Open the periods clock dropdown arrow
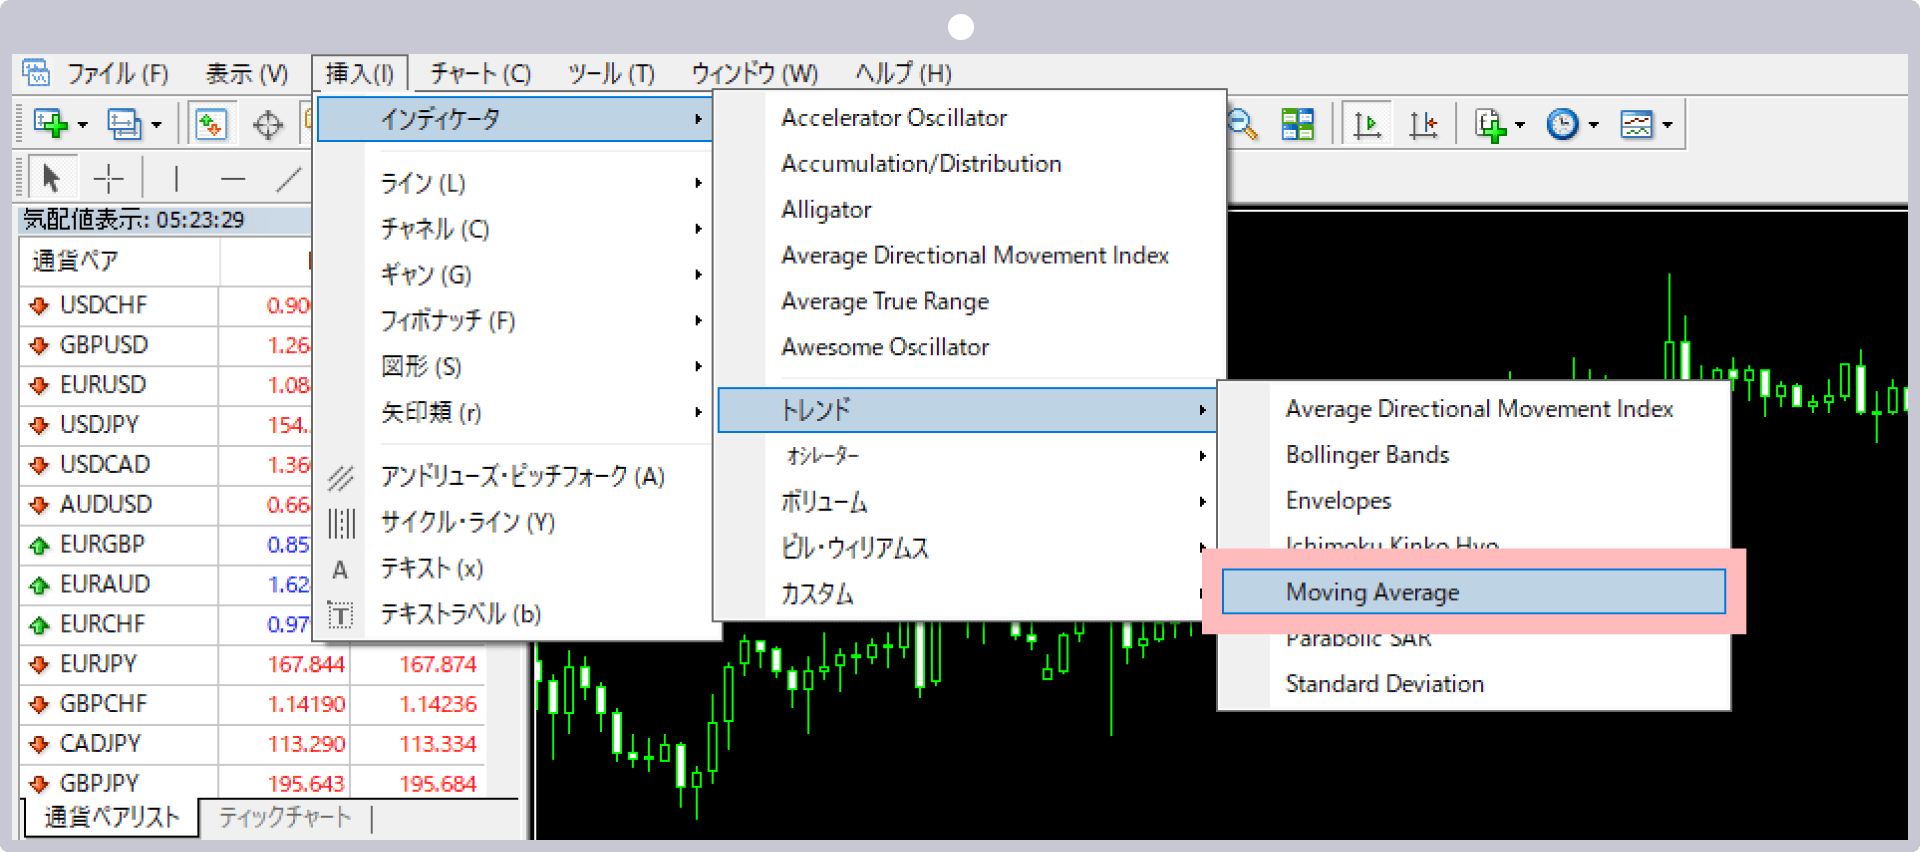 (x=1593, y=125)
